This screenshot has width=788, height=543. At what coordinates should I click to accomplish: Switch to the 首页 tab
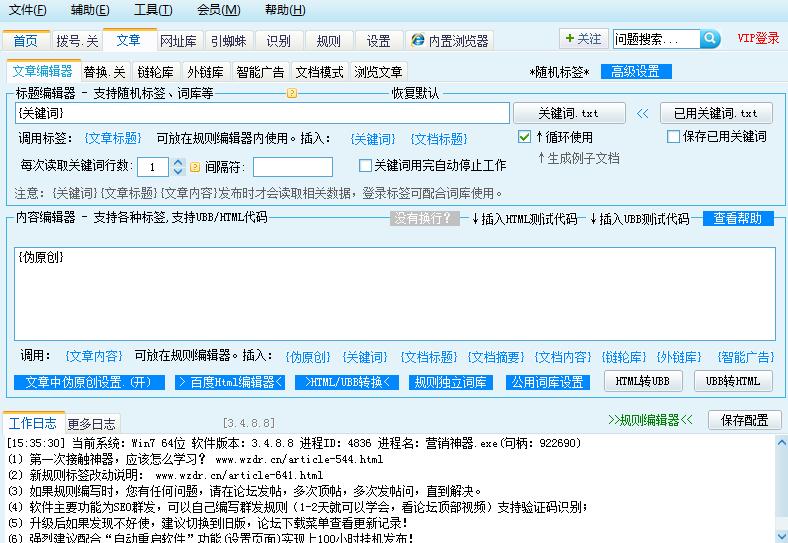coord(26,41)
